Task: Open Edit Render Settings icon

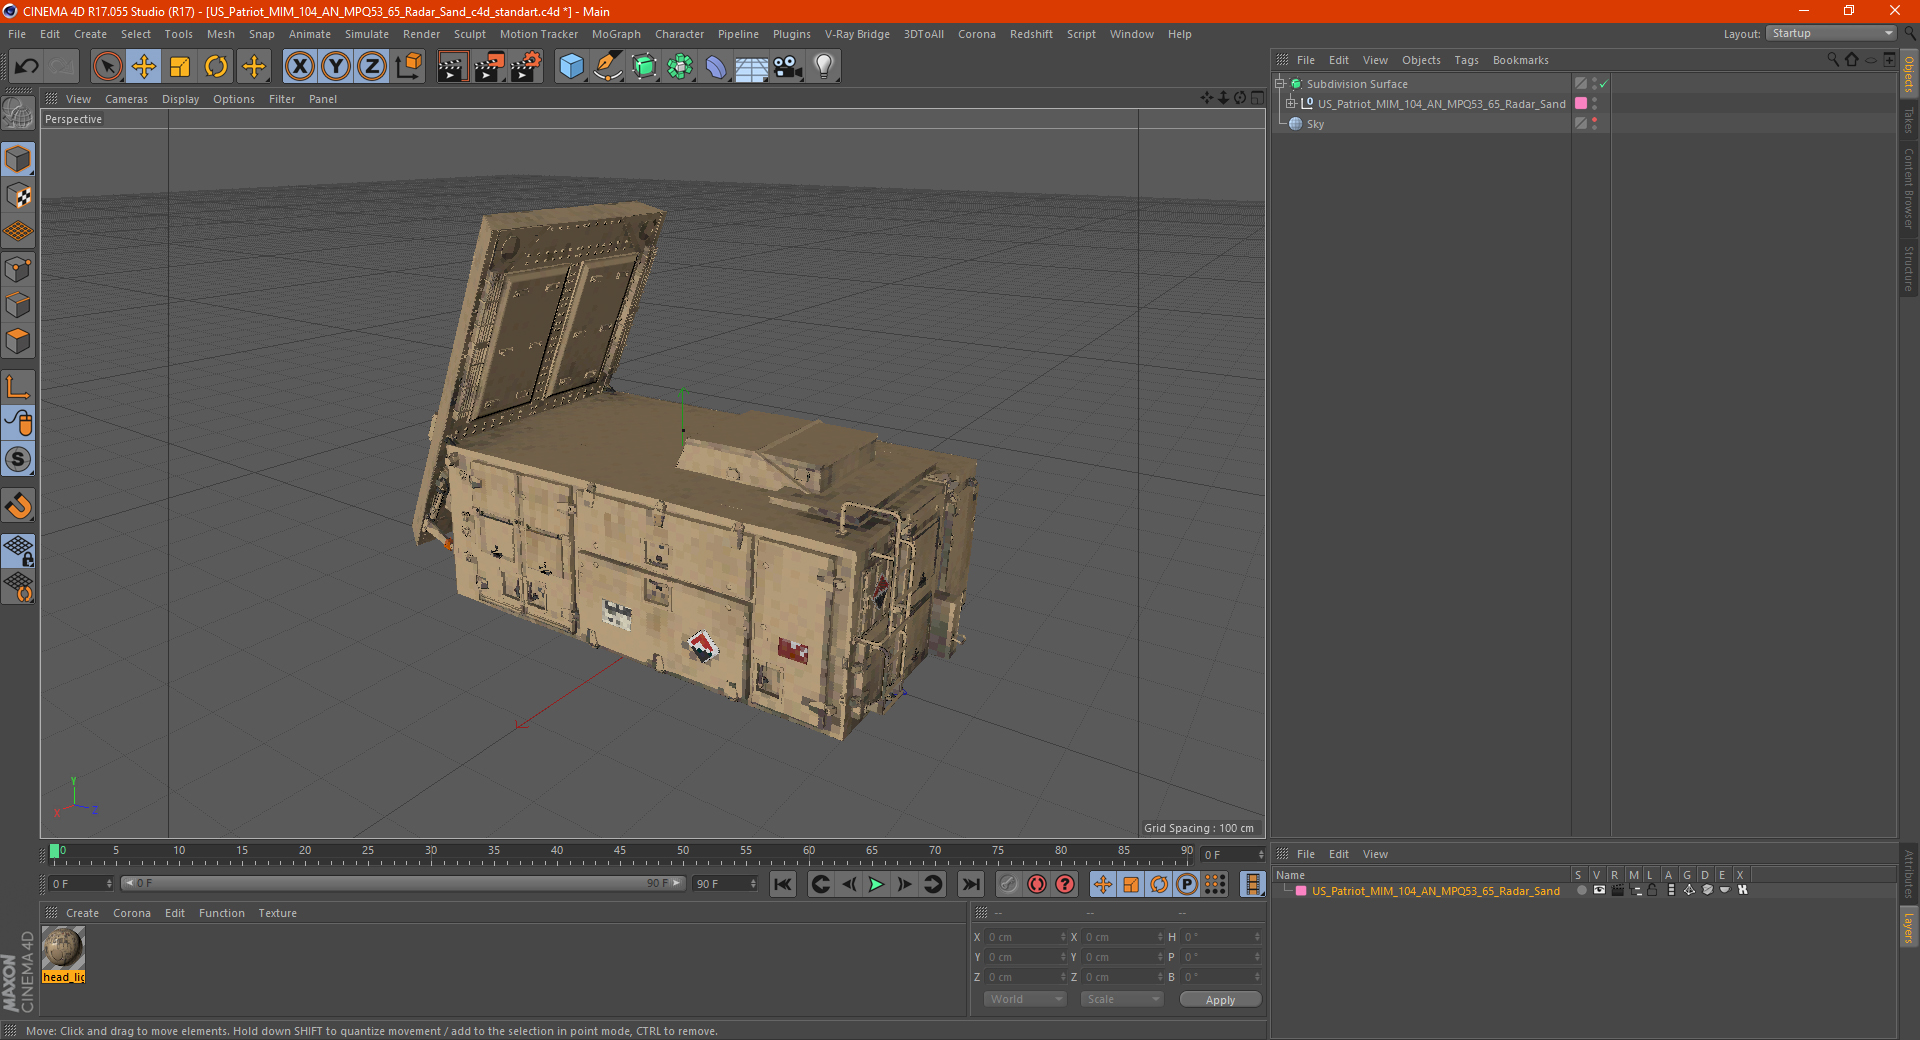Action: click(x=526, y=67)
